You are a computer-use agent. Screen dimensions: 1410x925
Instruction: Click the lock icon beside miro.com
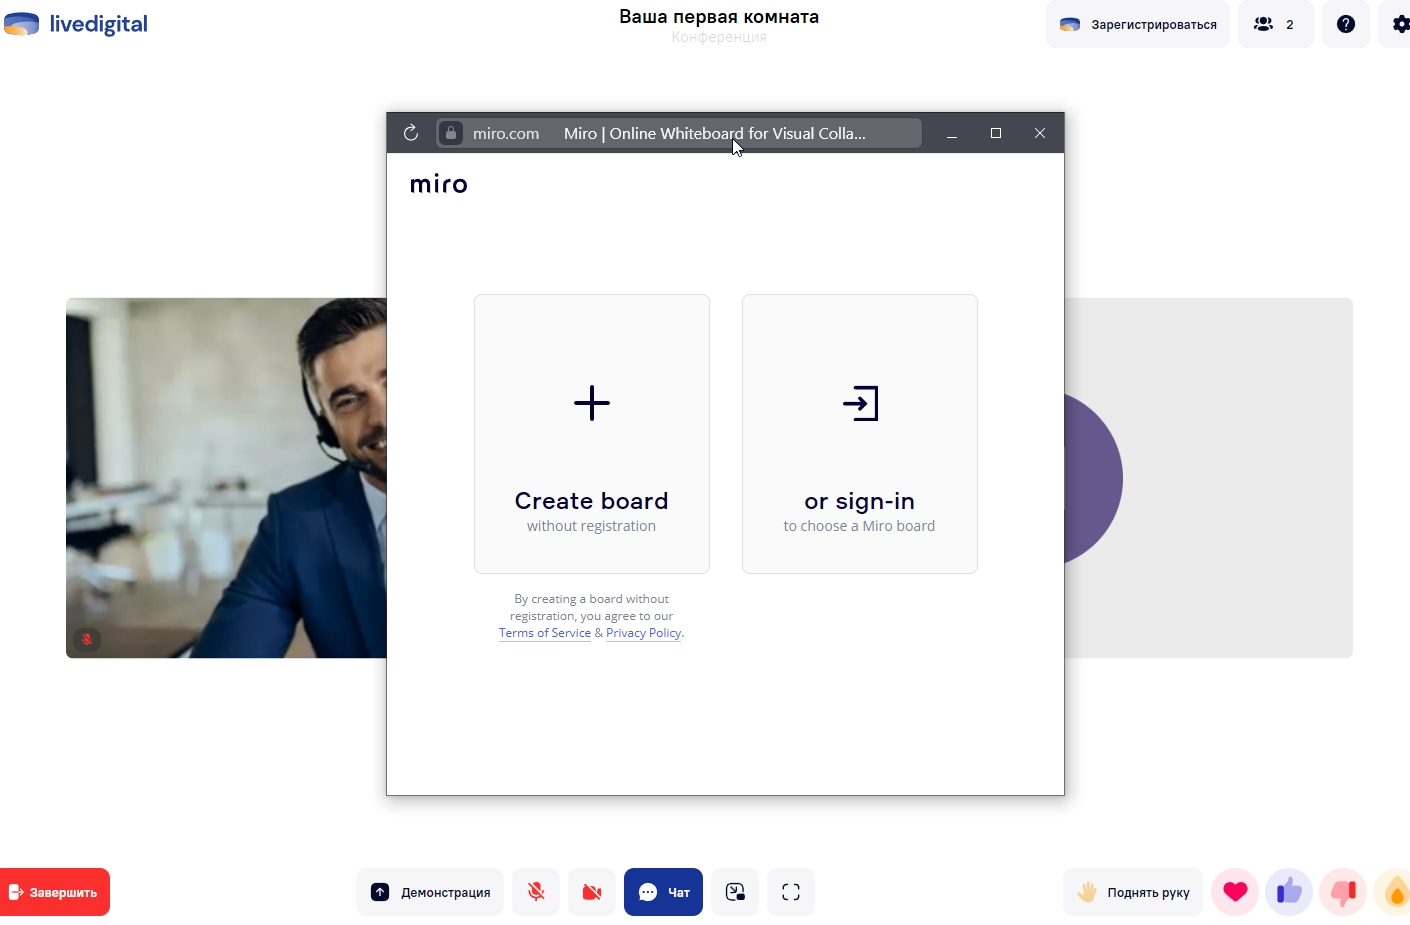tap(451, 133)
